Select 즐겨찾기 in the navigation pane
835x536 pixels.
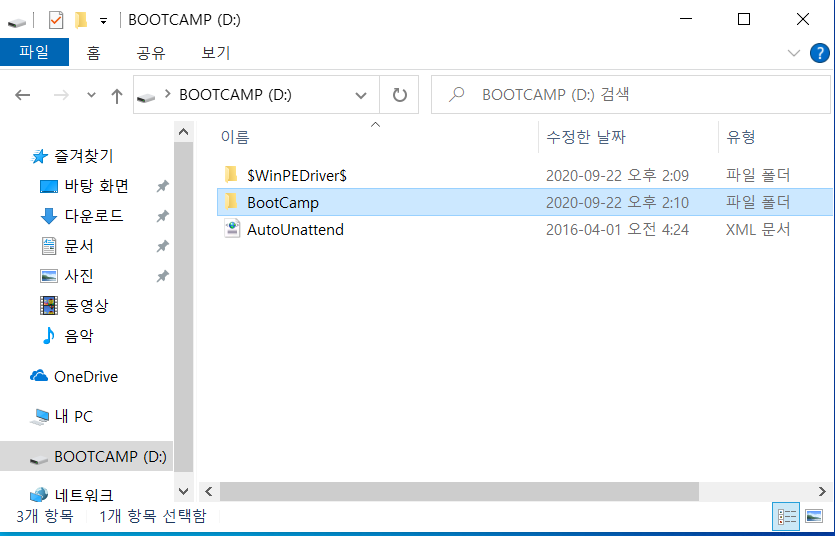coord(84,156)
